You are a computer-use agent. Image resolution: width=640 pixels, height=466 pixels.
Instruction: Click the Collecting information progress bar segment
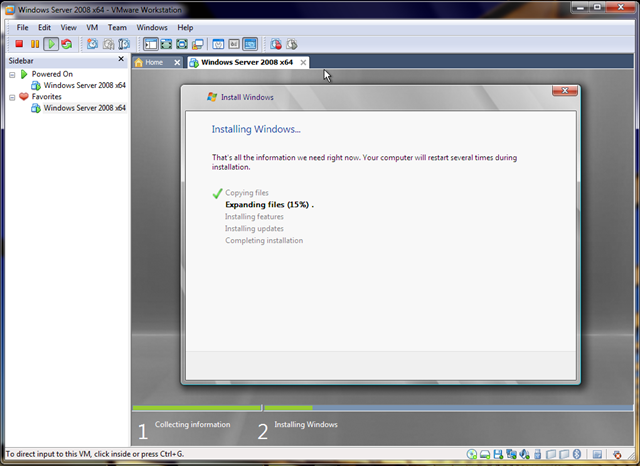197,408
